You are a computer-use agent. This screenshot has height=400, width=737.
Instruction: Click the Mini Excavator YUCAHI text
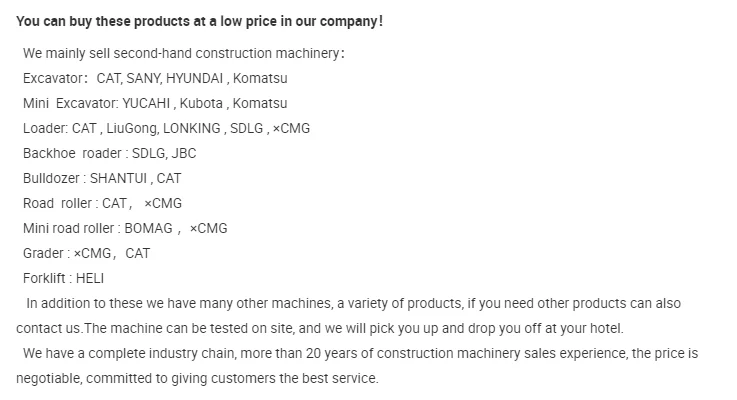(x=146, y=103)
